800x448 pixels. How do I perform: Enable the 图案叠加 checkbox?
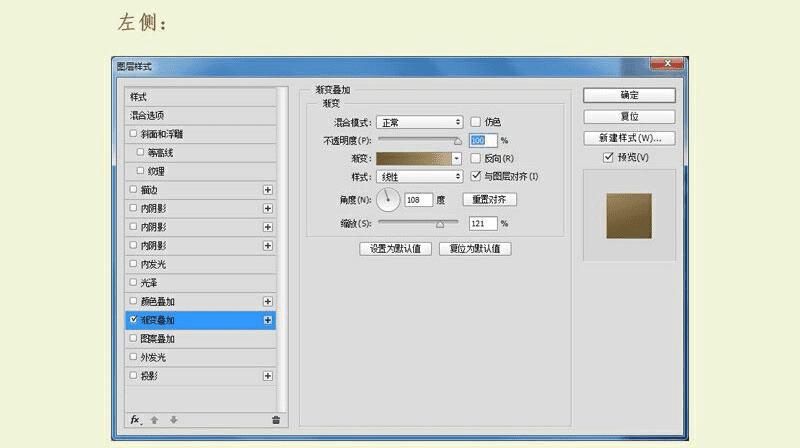point(133,338)
